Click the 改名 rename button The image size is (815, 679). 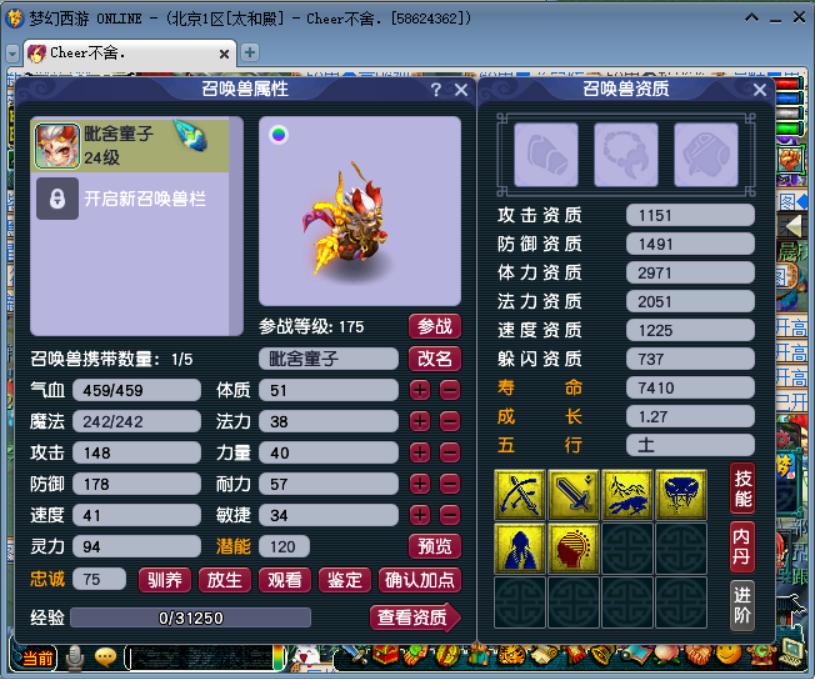point(435,359)
